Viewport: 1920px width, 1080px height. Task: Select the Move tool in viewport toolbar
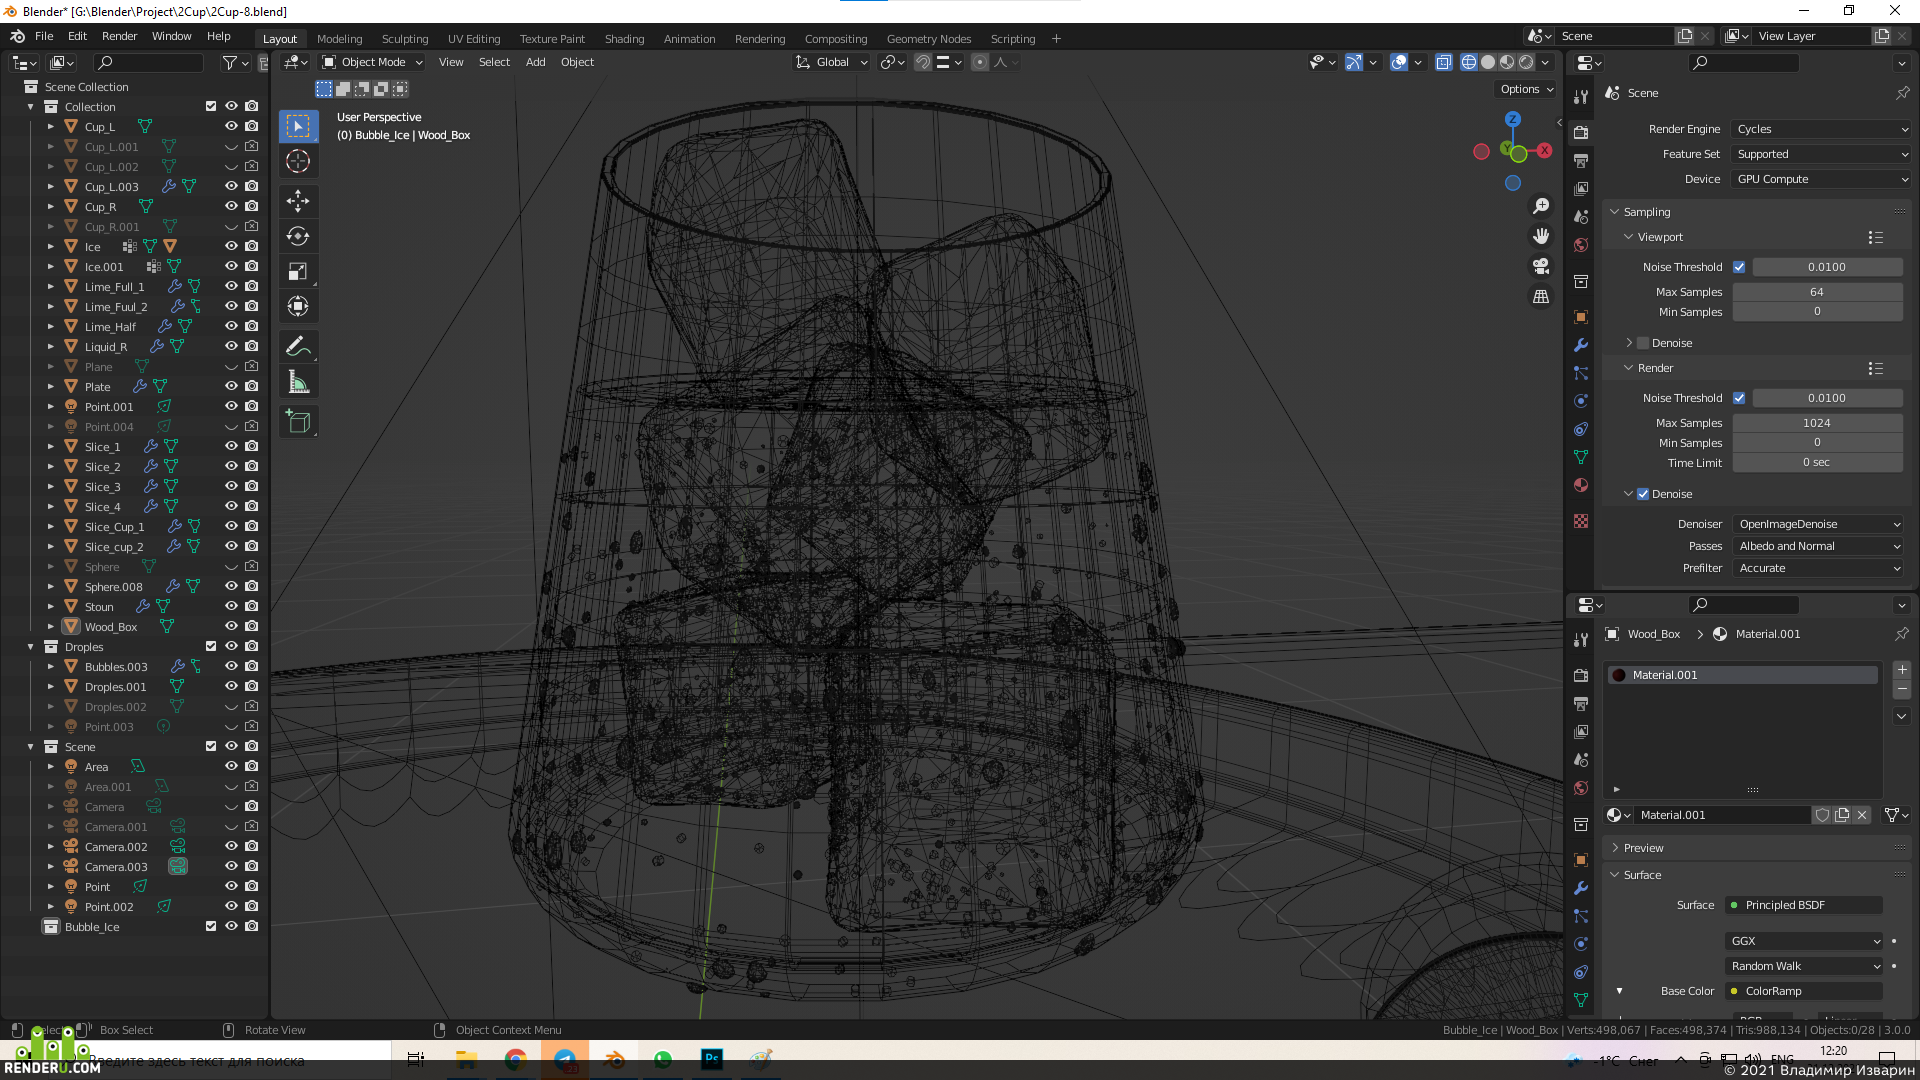tap(298, 200)
